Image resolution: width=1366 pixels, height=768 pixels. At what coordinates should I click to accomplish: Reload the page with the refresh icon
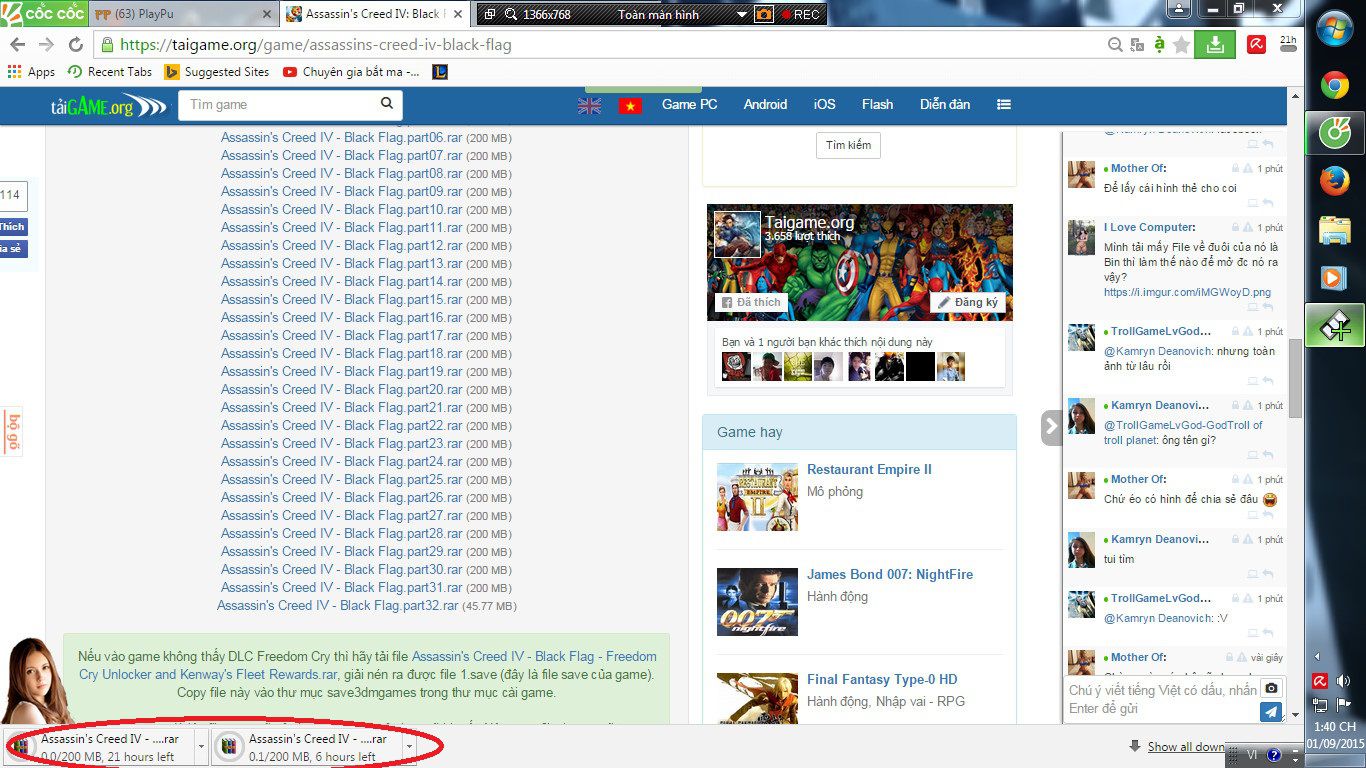76,45
